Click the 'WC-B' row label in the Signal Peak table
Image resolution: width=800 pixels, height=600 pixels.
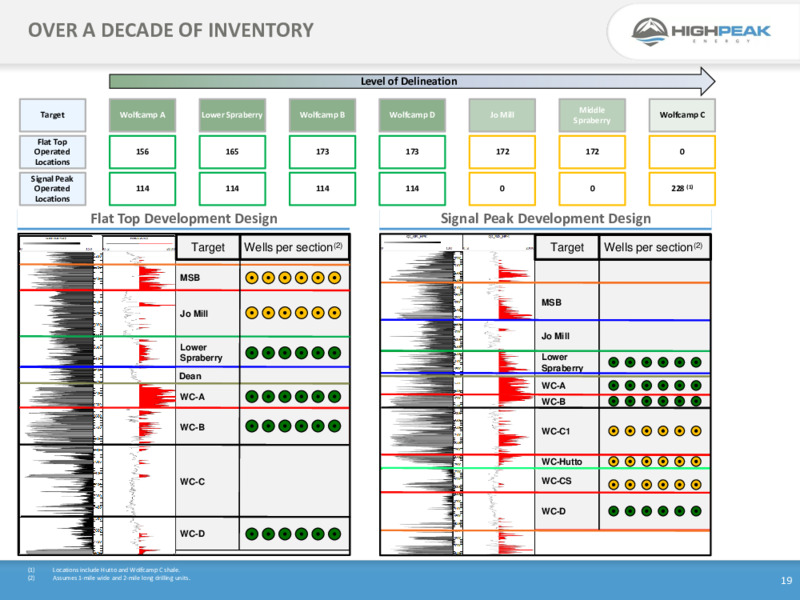coord(553,402)
